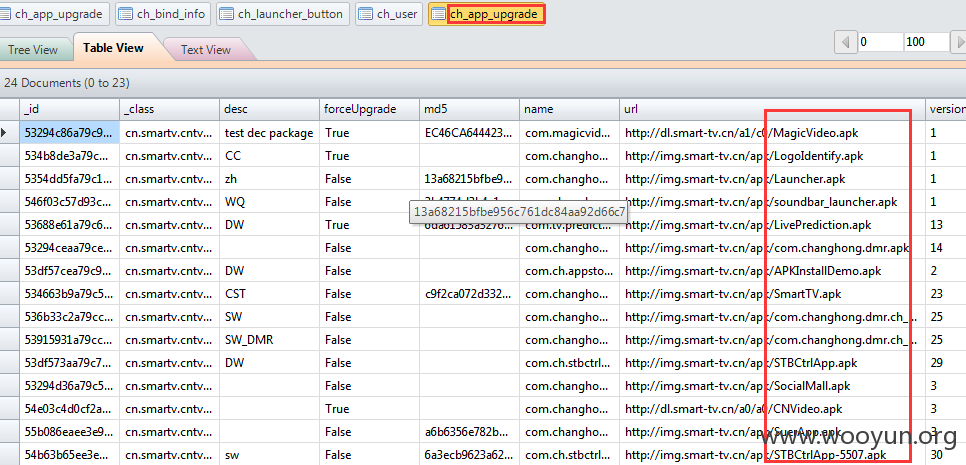
Task: Open the ch_bind_info collection tab
Action: coord(163,14)
